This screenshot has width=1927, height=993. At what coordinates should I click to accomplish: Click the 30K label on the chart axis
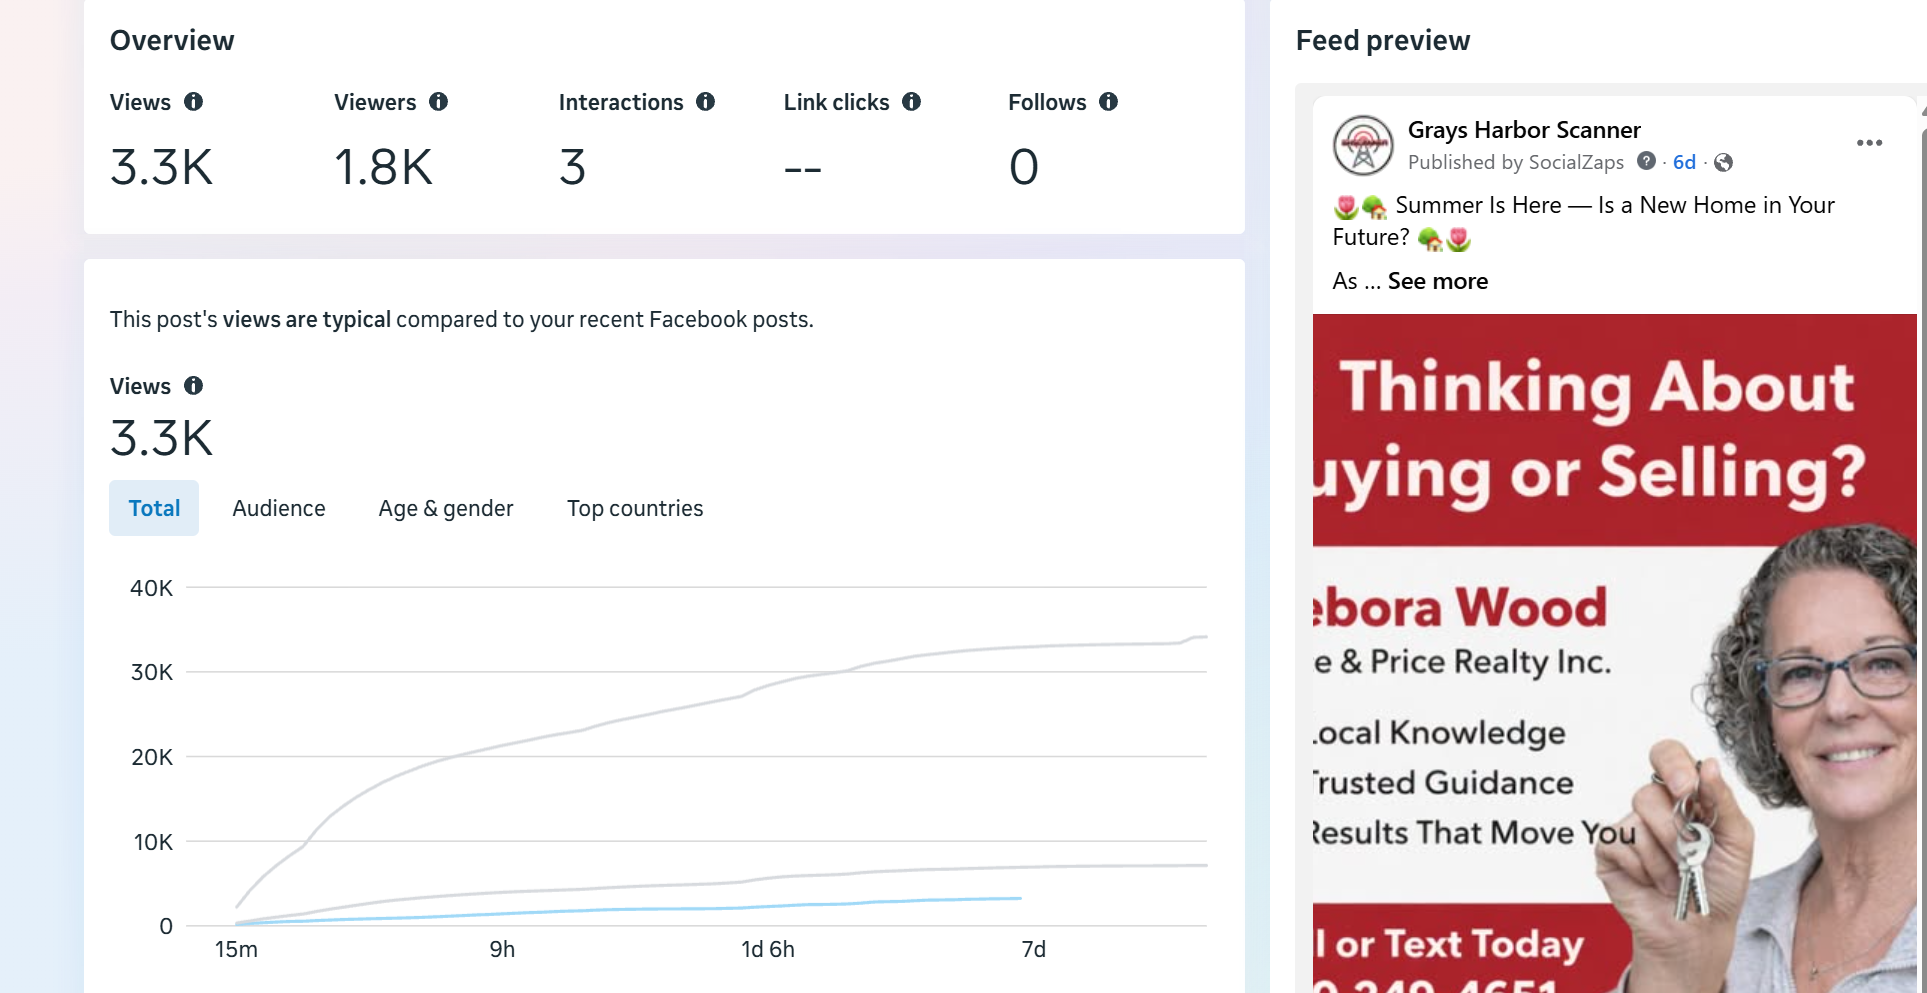[152, 672]
